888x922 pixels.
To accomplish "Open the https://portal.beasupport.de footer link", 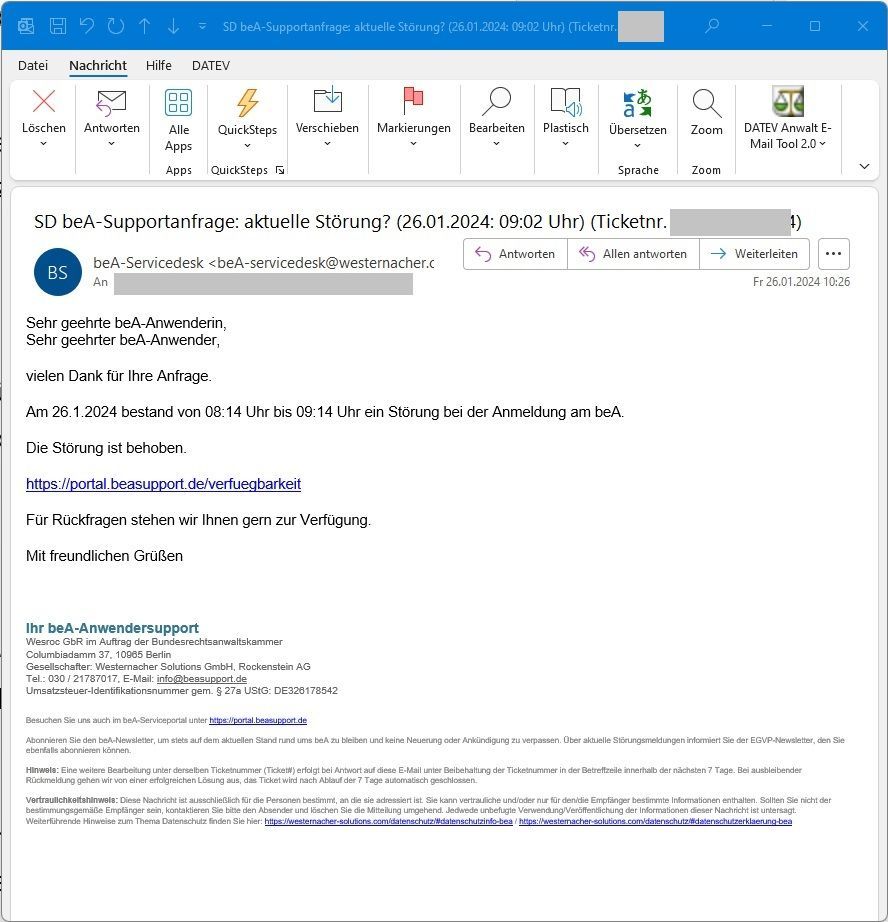I will click(258, 720).
